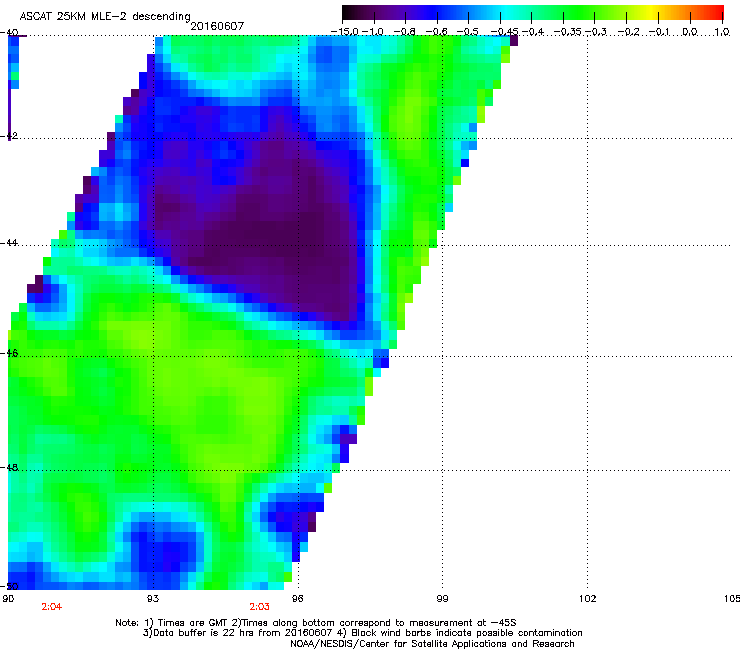Click the 93 longitude axis label
Image resolution: width=740 pixels, height=650 pixels.
(153, 599)
